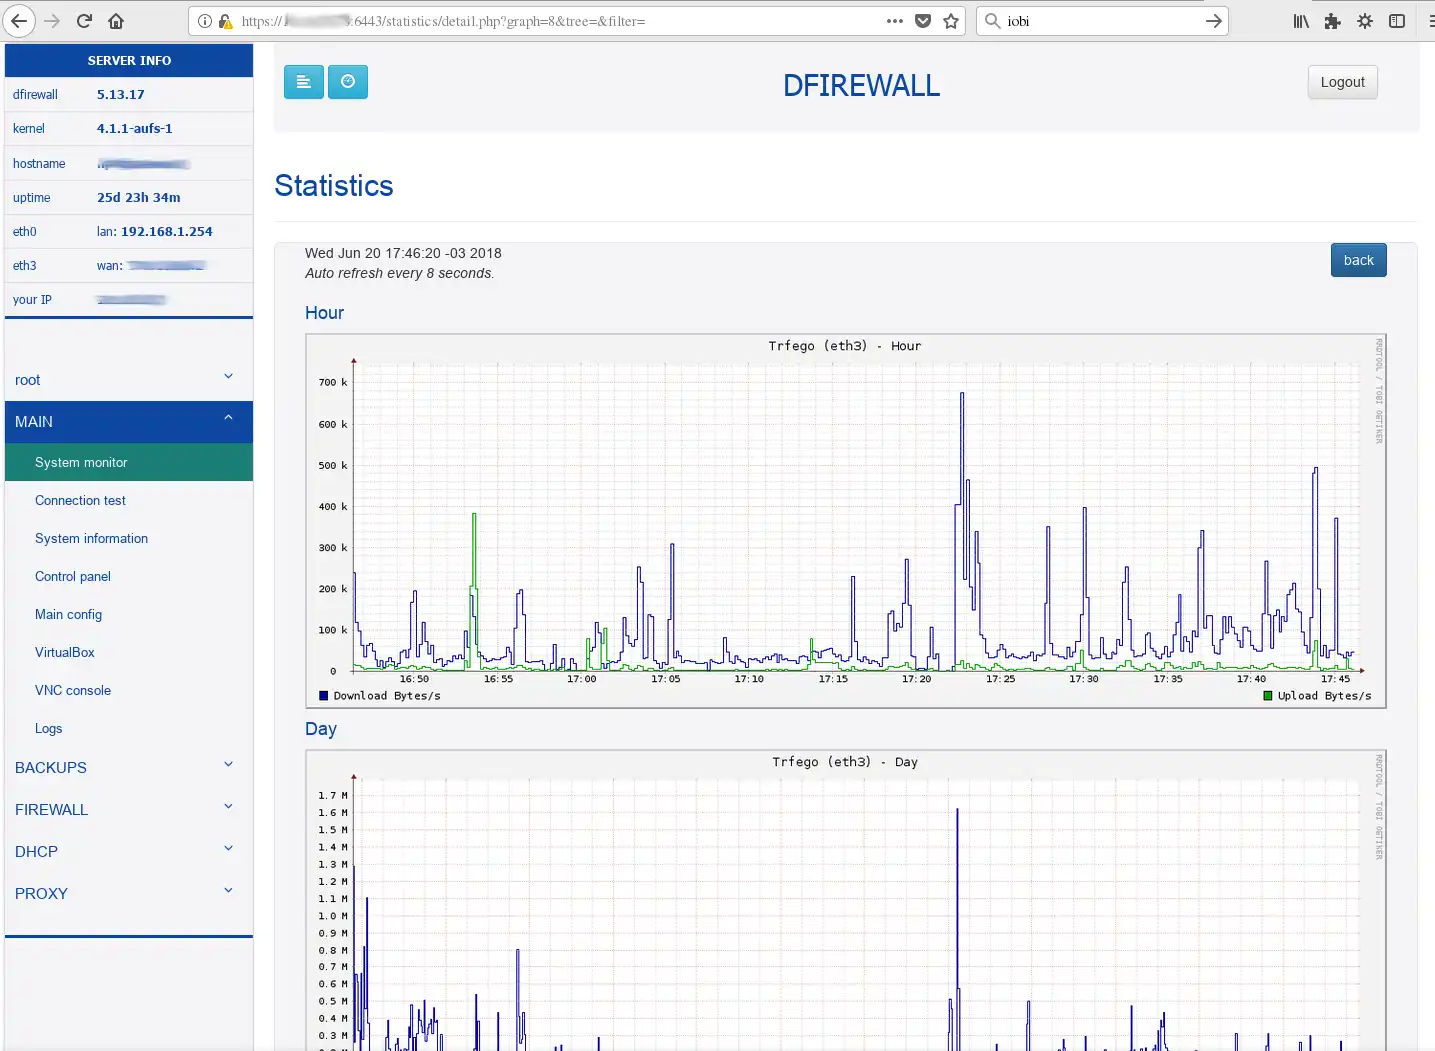
Task: Submit search with arrow icon
Action: [x=1213, y=21]
